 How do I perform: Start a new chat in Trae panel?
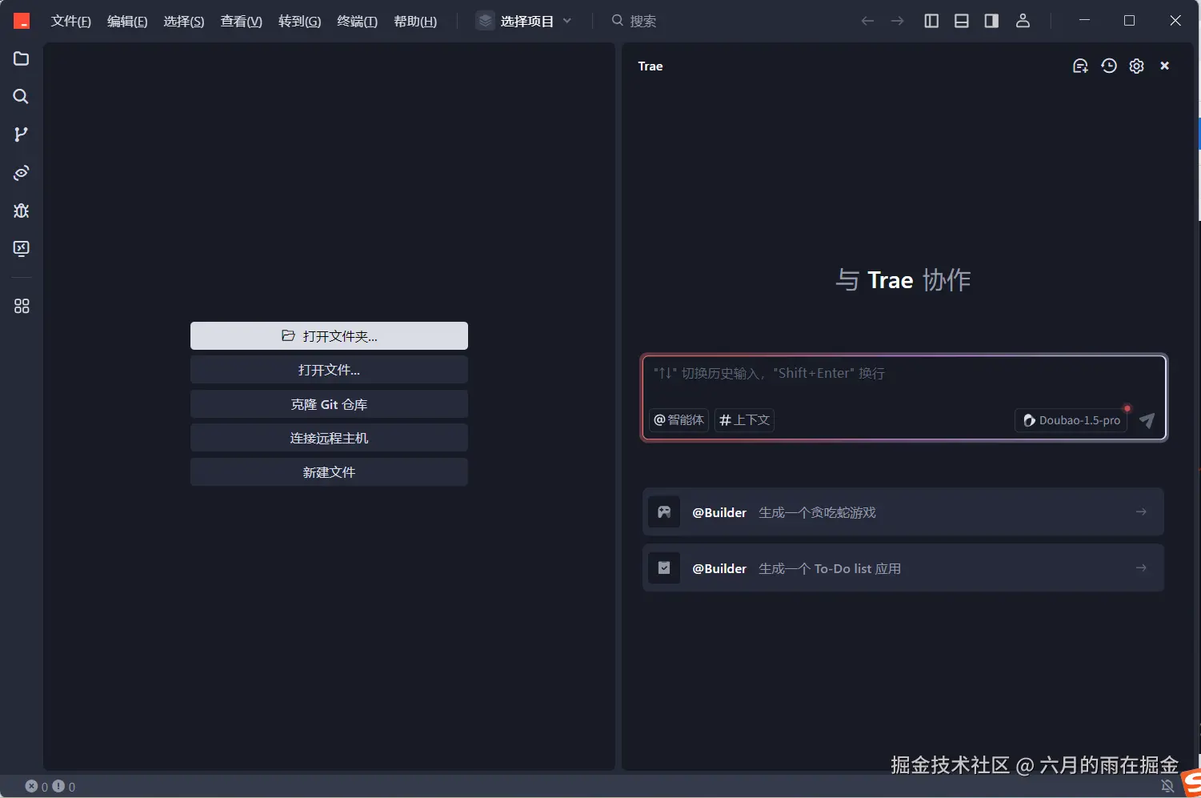(1080, 66)
